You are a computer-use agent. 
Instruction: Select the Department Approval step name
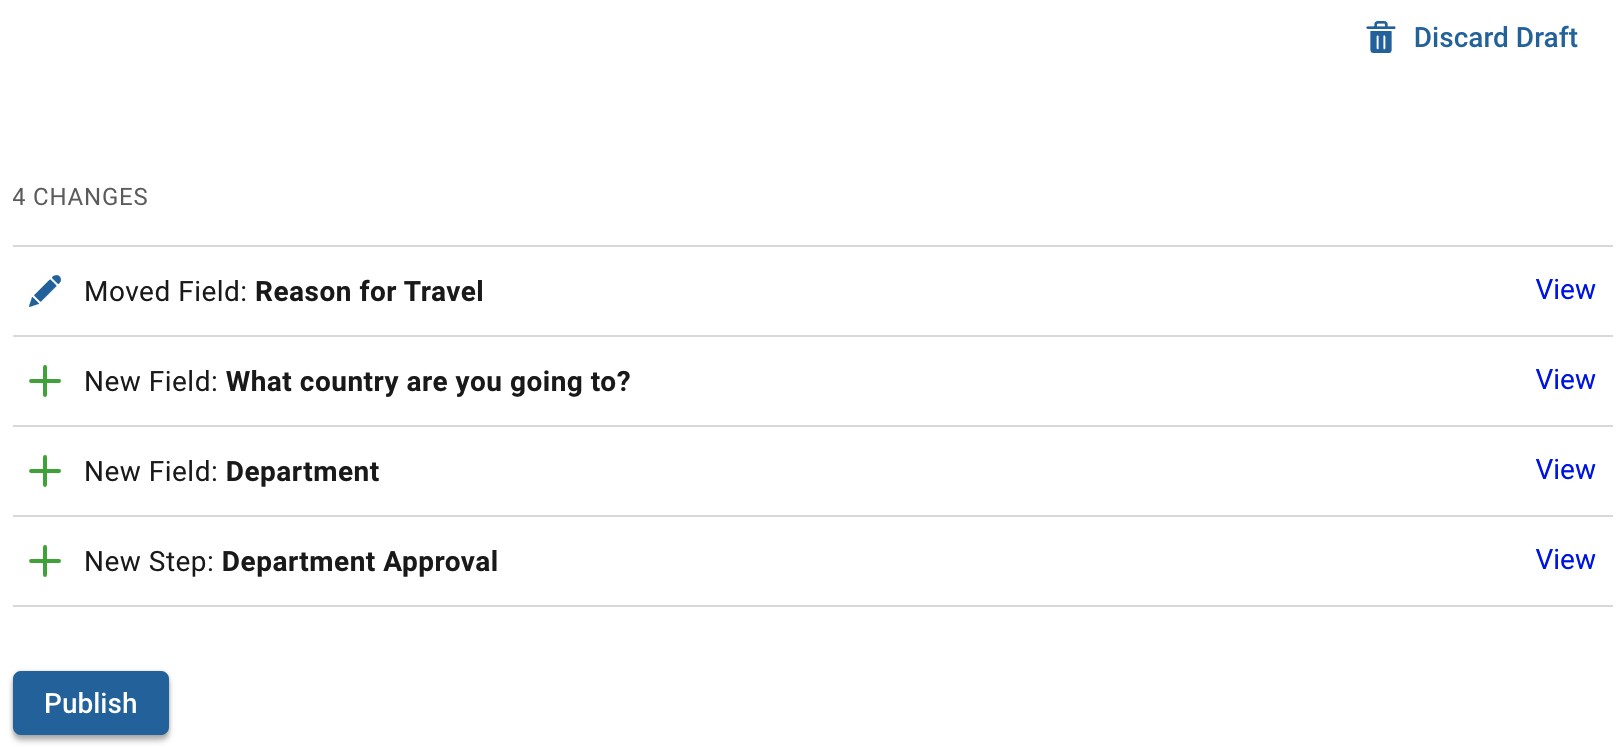pos(359,562)
